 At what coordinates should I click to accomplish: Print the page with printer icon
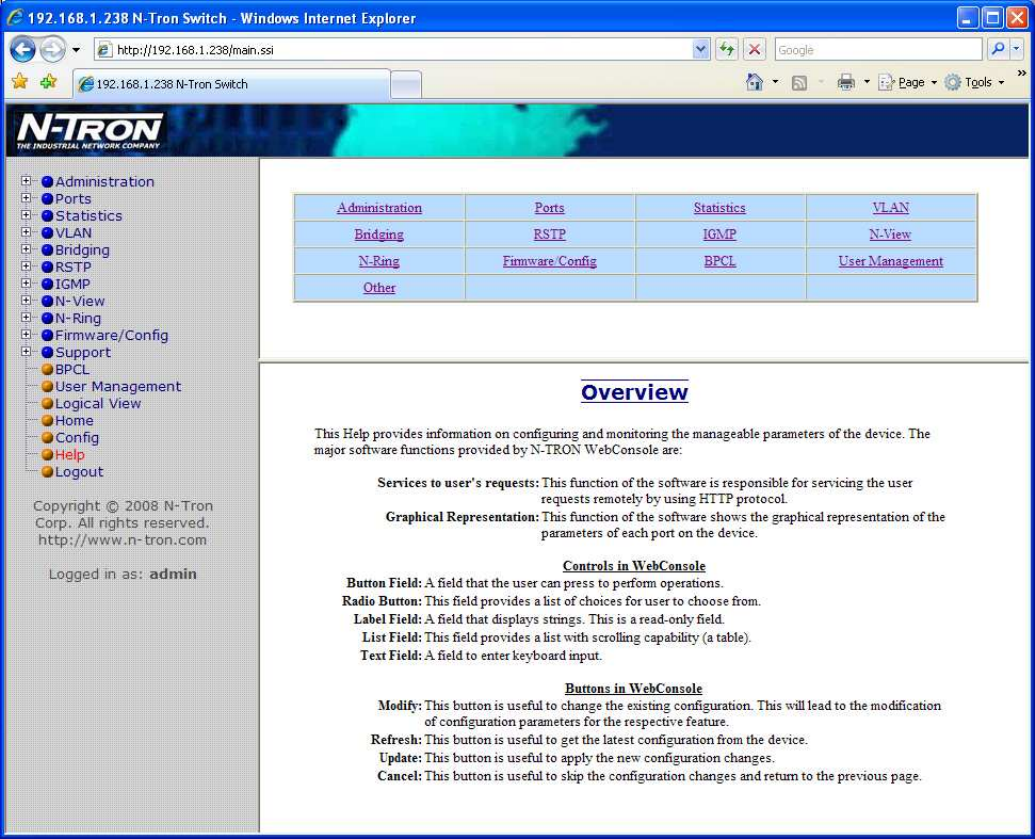pyautogui.click(x=846, y=83)
